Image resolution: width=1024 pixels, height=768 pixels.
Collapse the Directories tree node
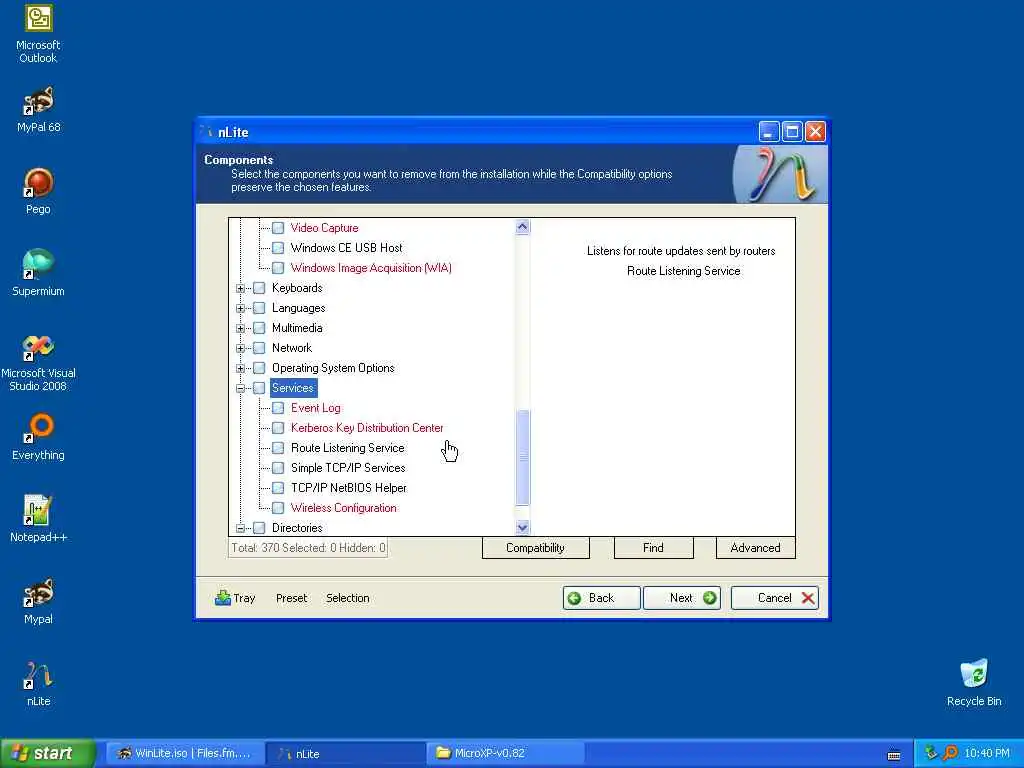coord(240,528)
